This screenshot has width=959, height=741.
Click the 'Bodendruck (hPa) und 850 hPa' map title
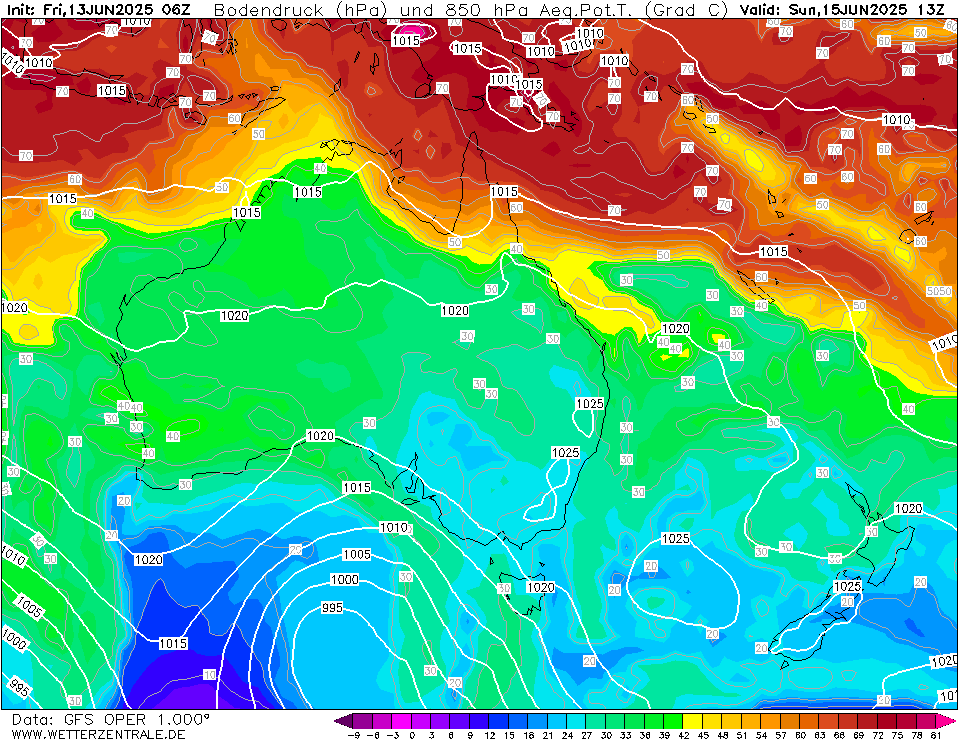pyautogui.click(x=374, y=10)
